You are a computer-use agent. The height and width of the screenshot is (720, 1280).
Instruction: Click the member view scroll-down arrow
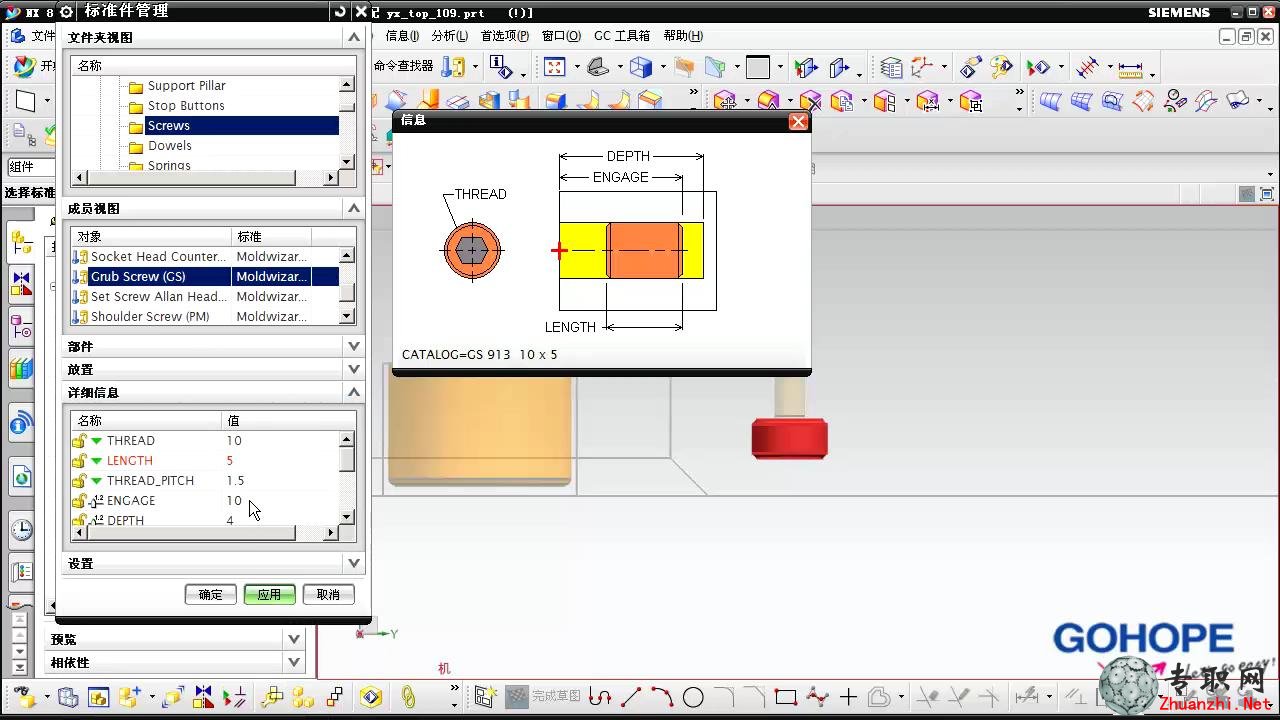pos(347,317)
